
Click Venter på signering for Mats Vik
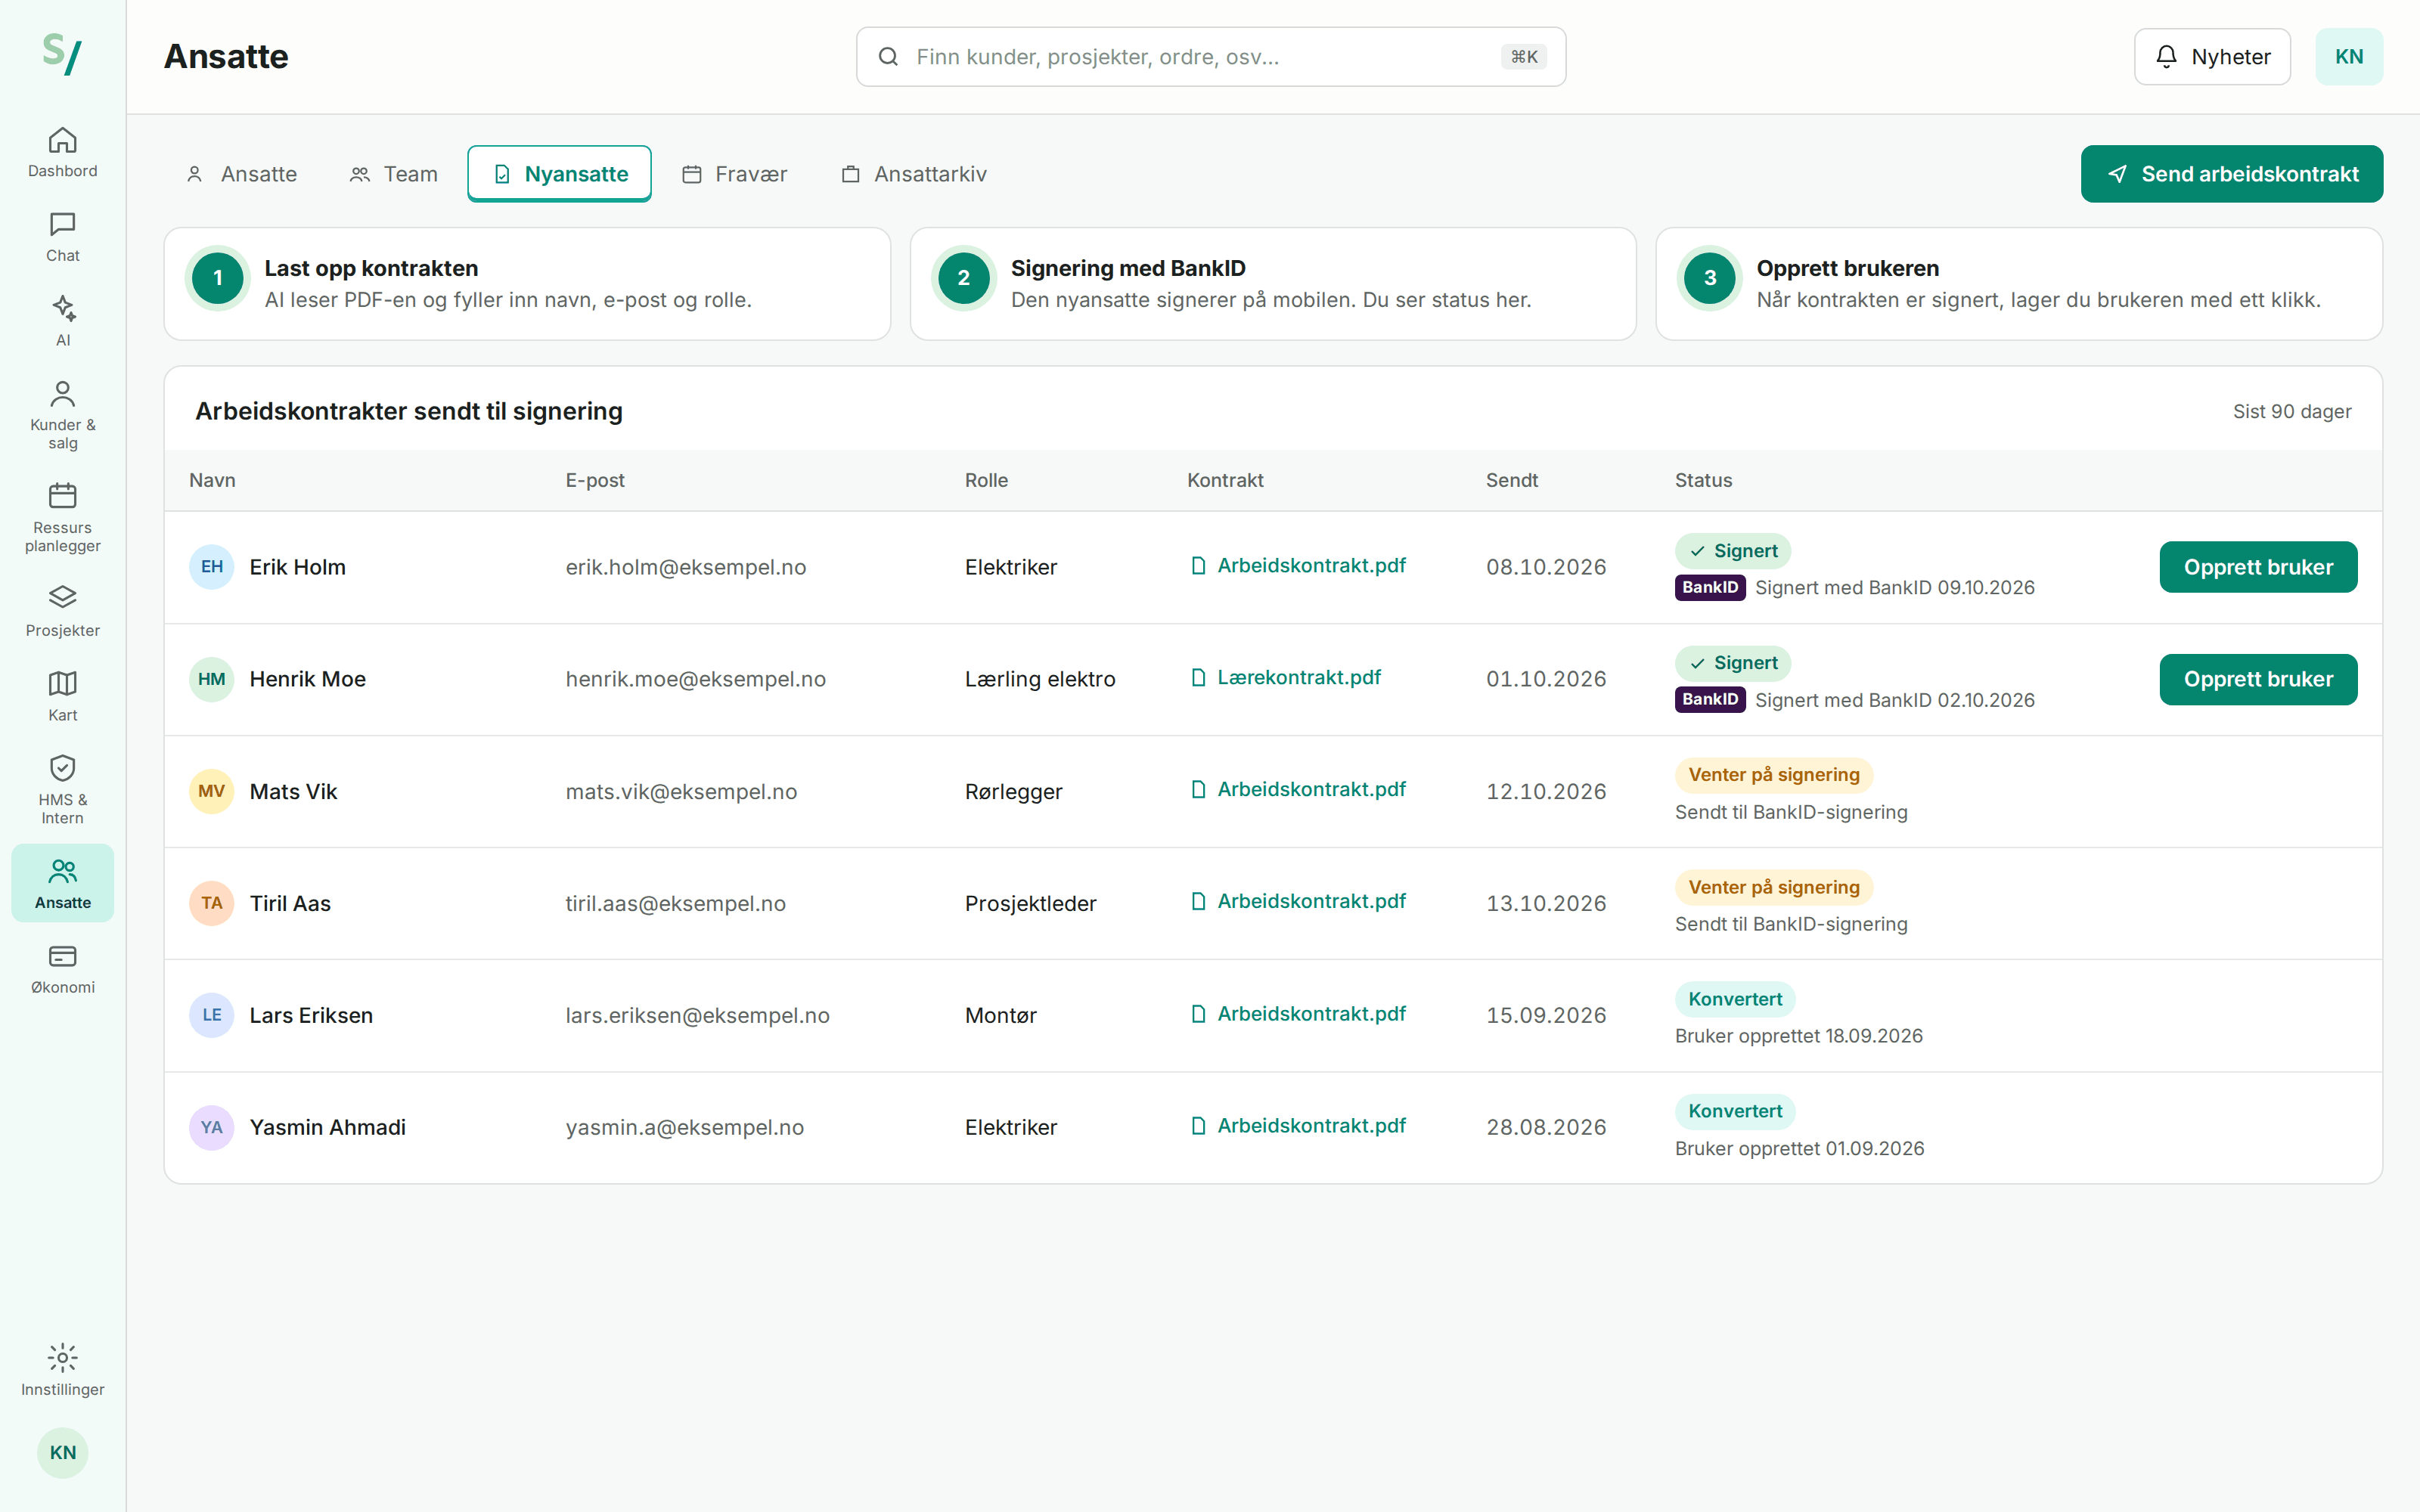tap(1773, 775)
